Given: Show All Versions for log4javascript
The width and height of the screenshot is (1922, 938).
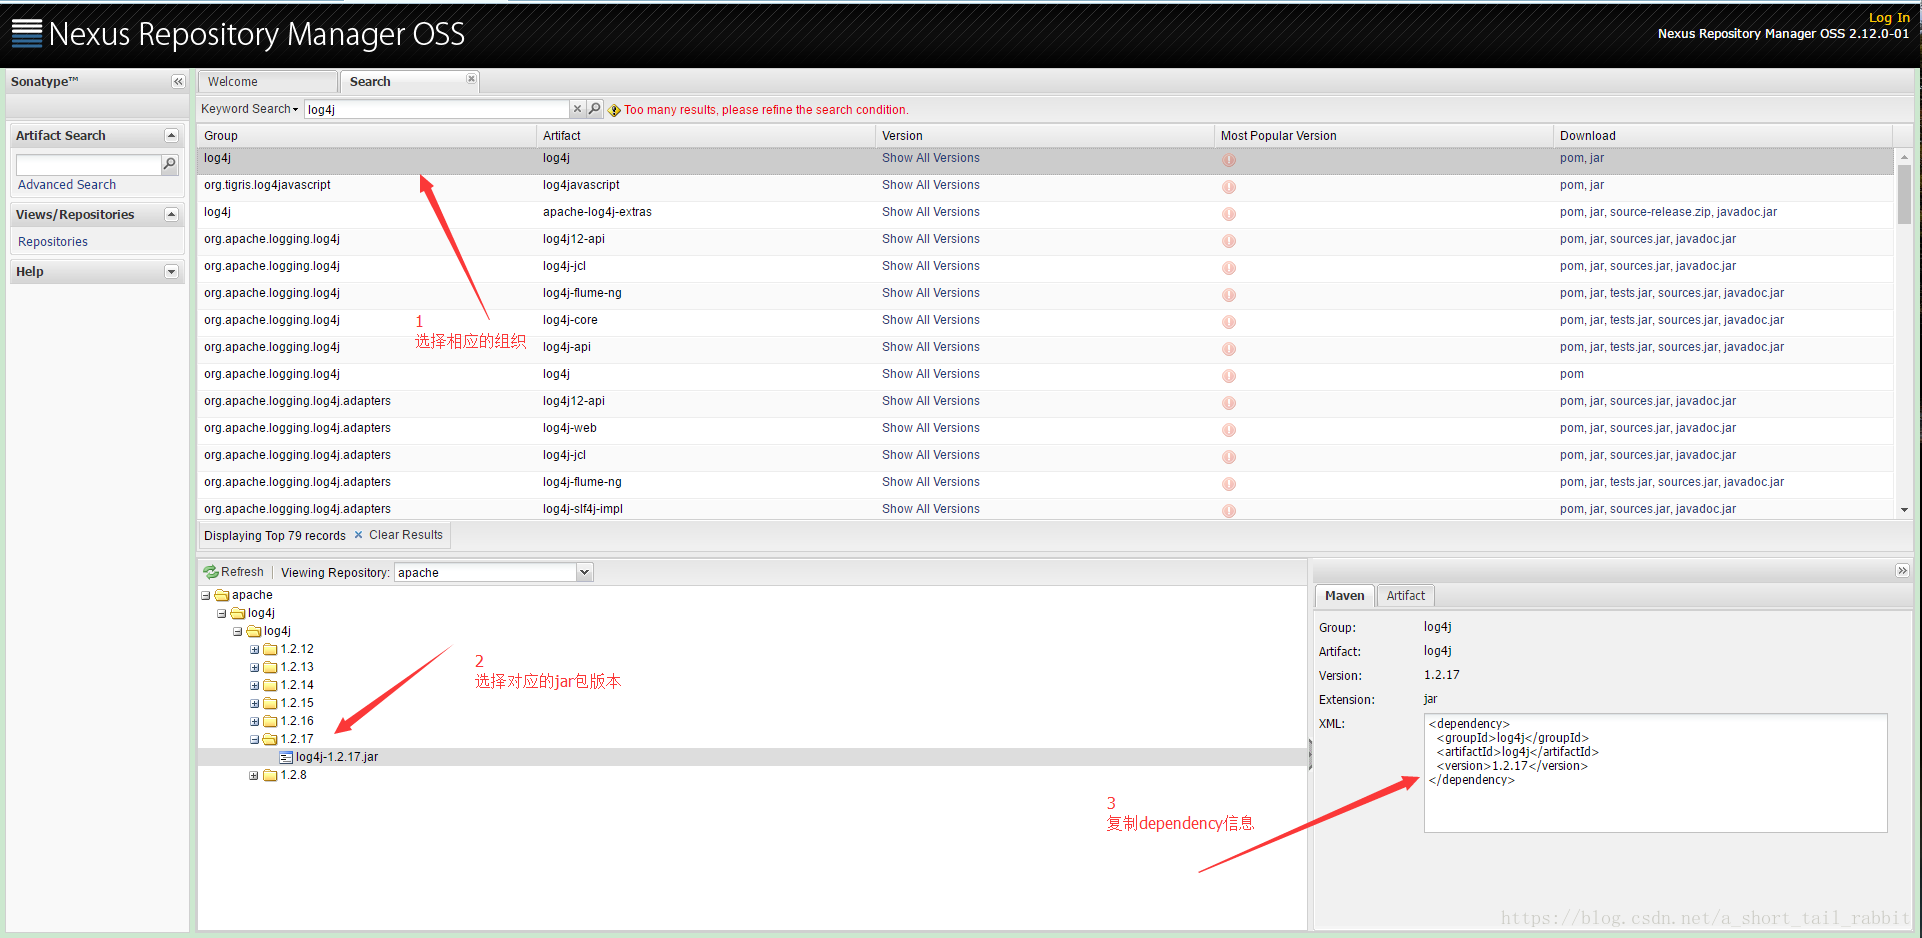Looking at the screenshot, I should pyautogui.click(x=931, y=185).
